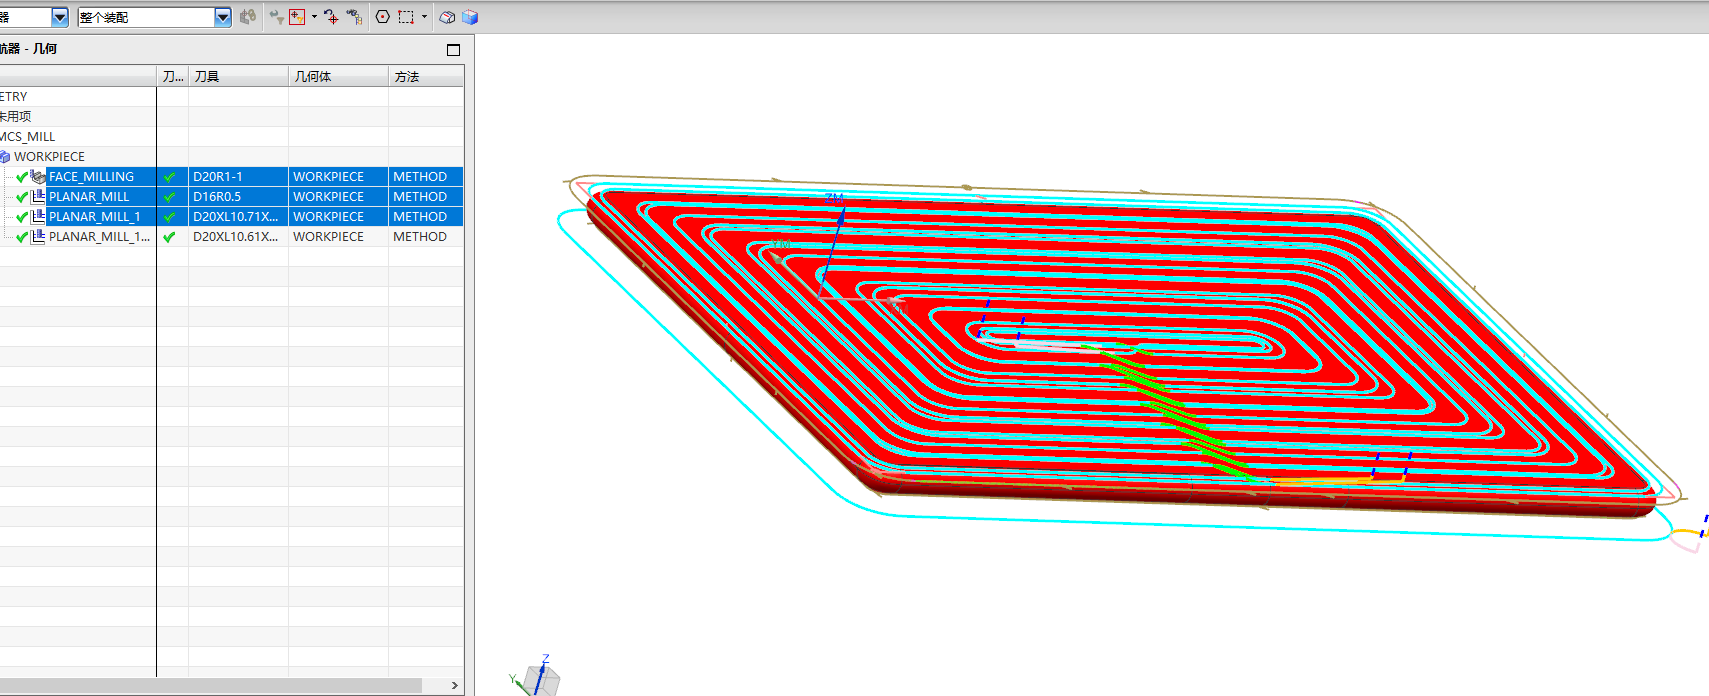Click the reset selection filter funnel icon
This screenshot has width=1709, height=696.
coord(276,17)
